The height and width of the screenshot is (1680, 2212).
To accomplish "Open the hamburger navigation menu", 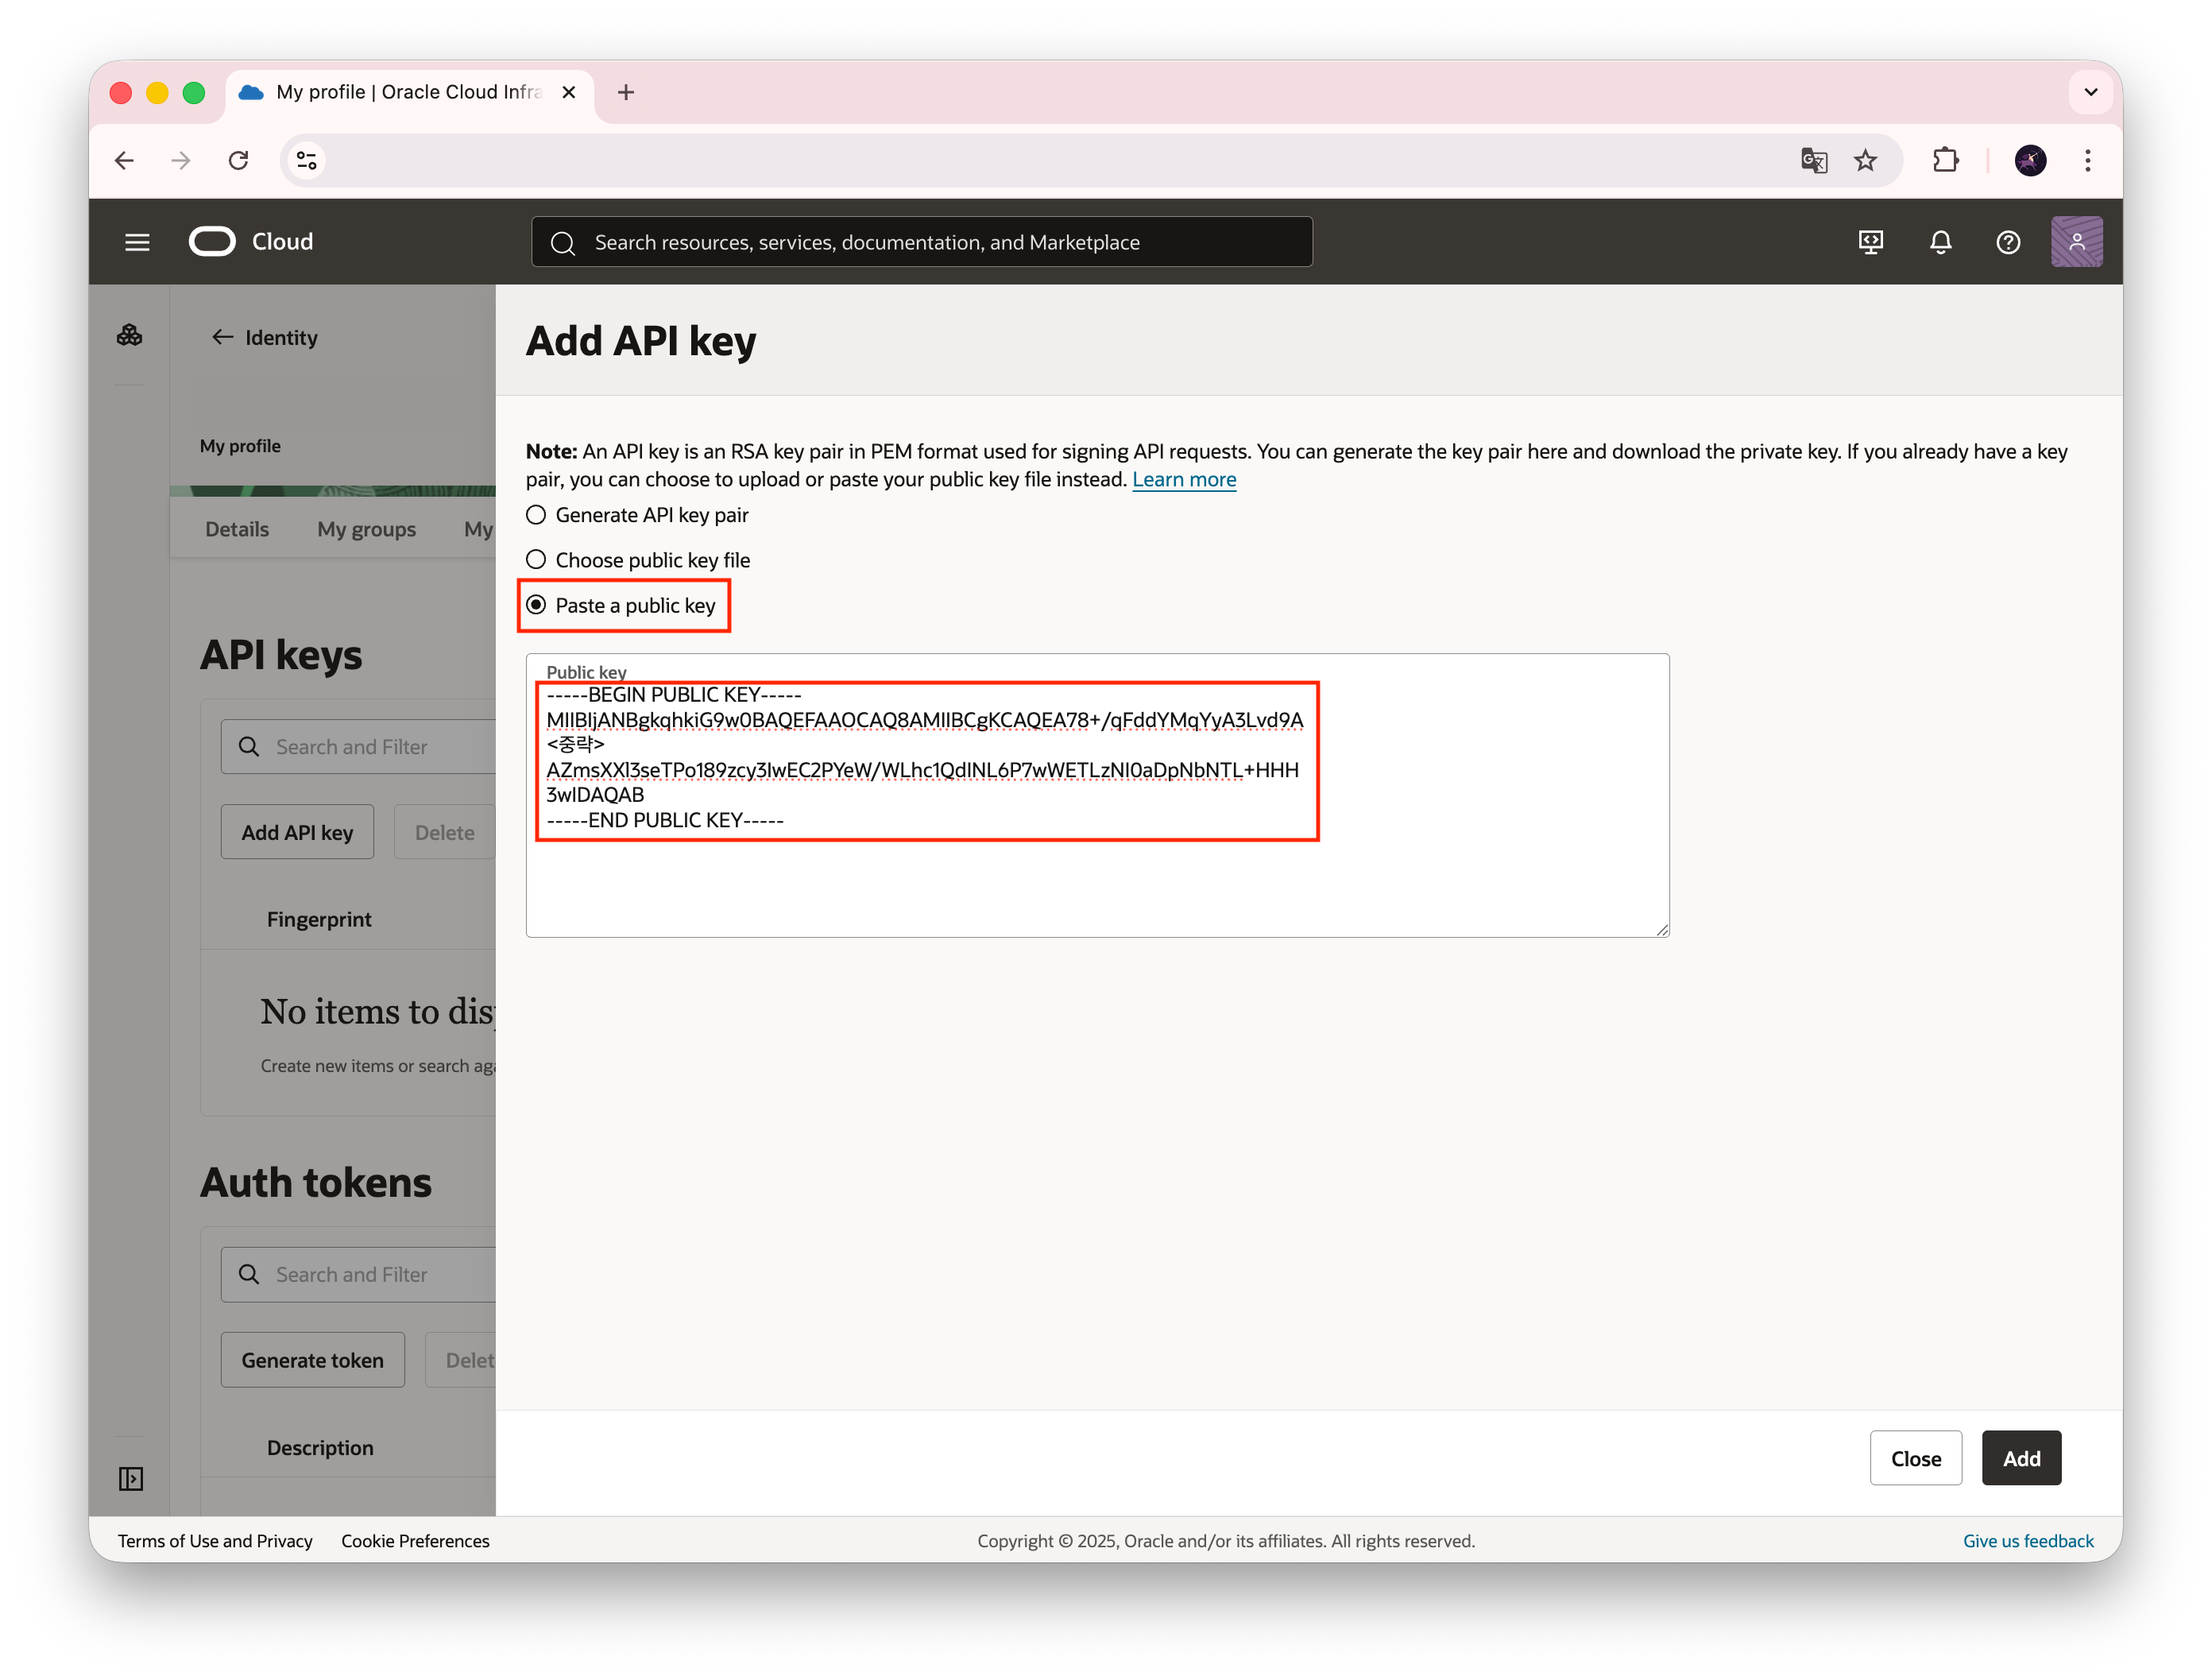I will pos(137,242).
